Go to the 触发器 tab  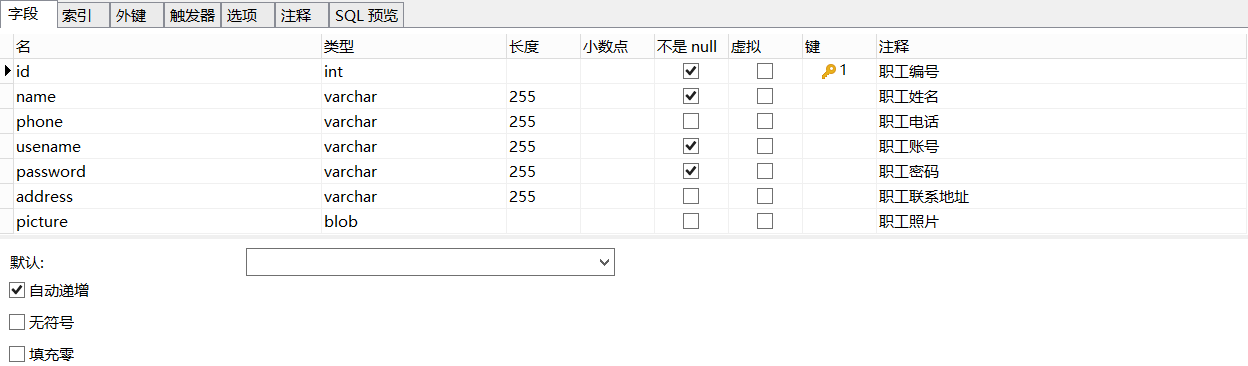pyautogui.click(x=191, y=15)
